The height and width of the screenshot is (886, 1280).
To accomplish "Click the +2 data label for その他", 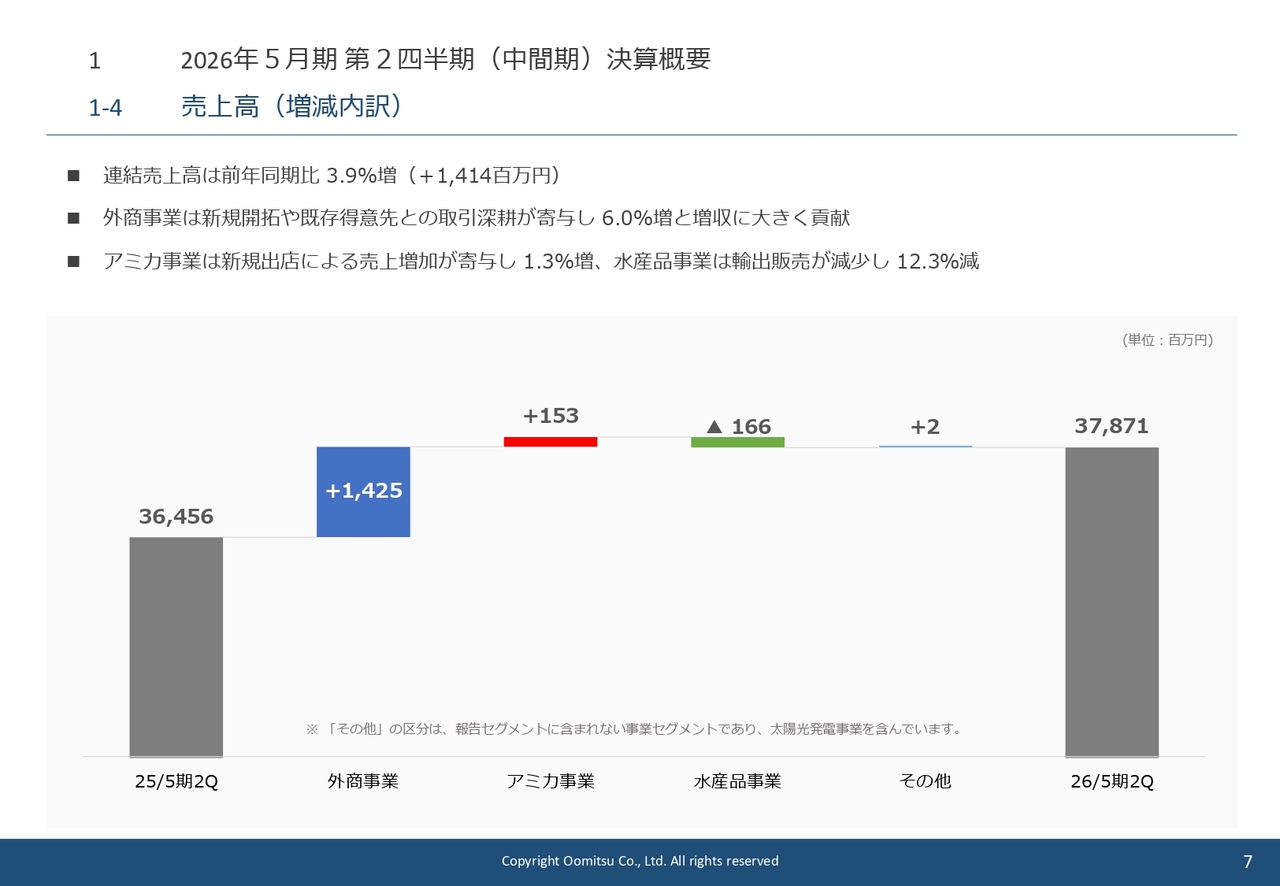I will pyautogui.click(x=925, y=427).
